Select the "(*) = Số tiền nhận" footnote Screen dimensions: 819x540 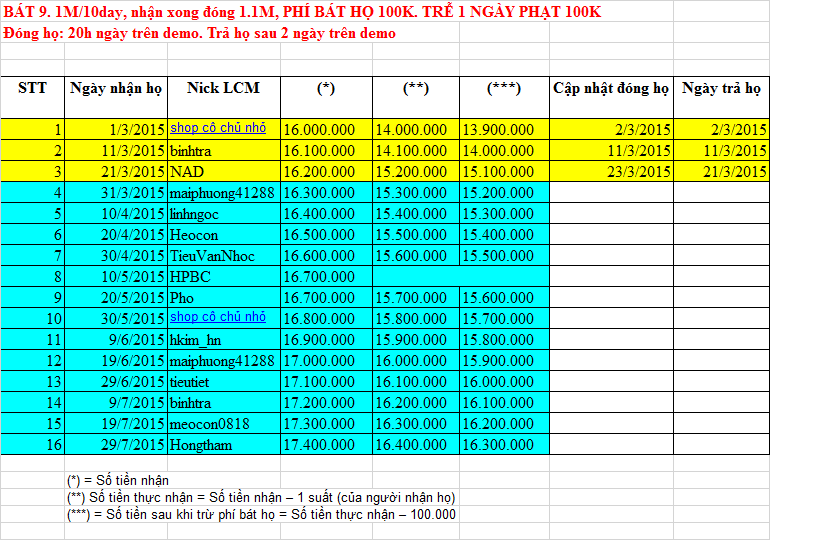[117, 480]
